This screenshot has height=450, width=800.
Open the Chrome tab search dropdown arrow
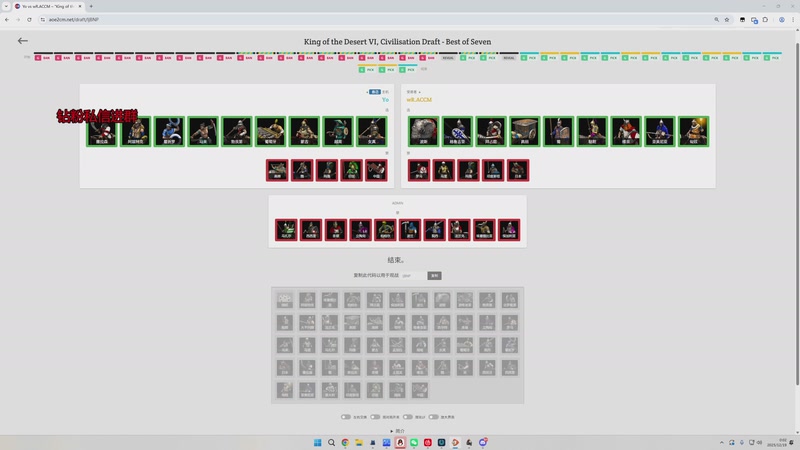(6, 6)
